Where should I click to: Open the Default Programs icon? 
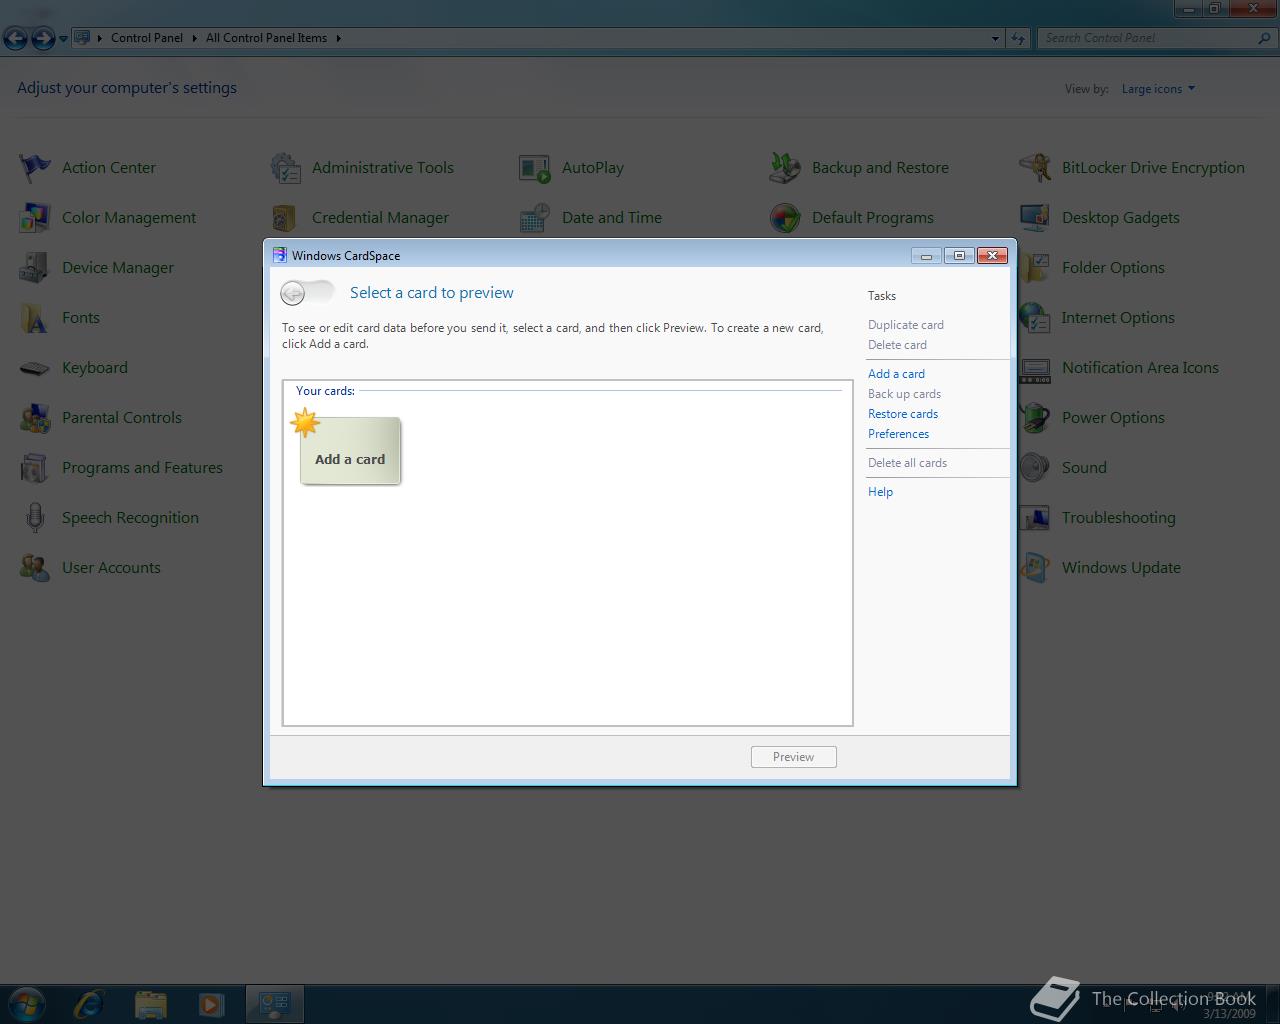pos(785,217)
